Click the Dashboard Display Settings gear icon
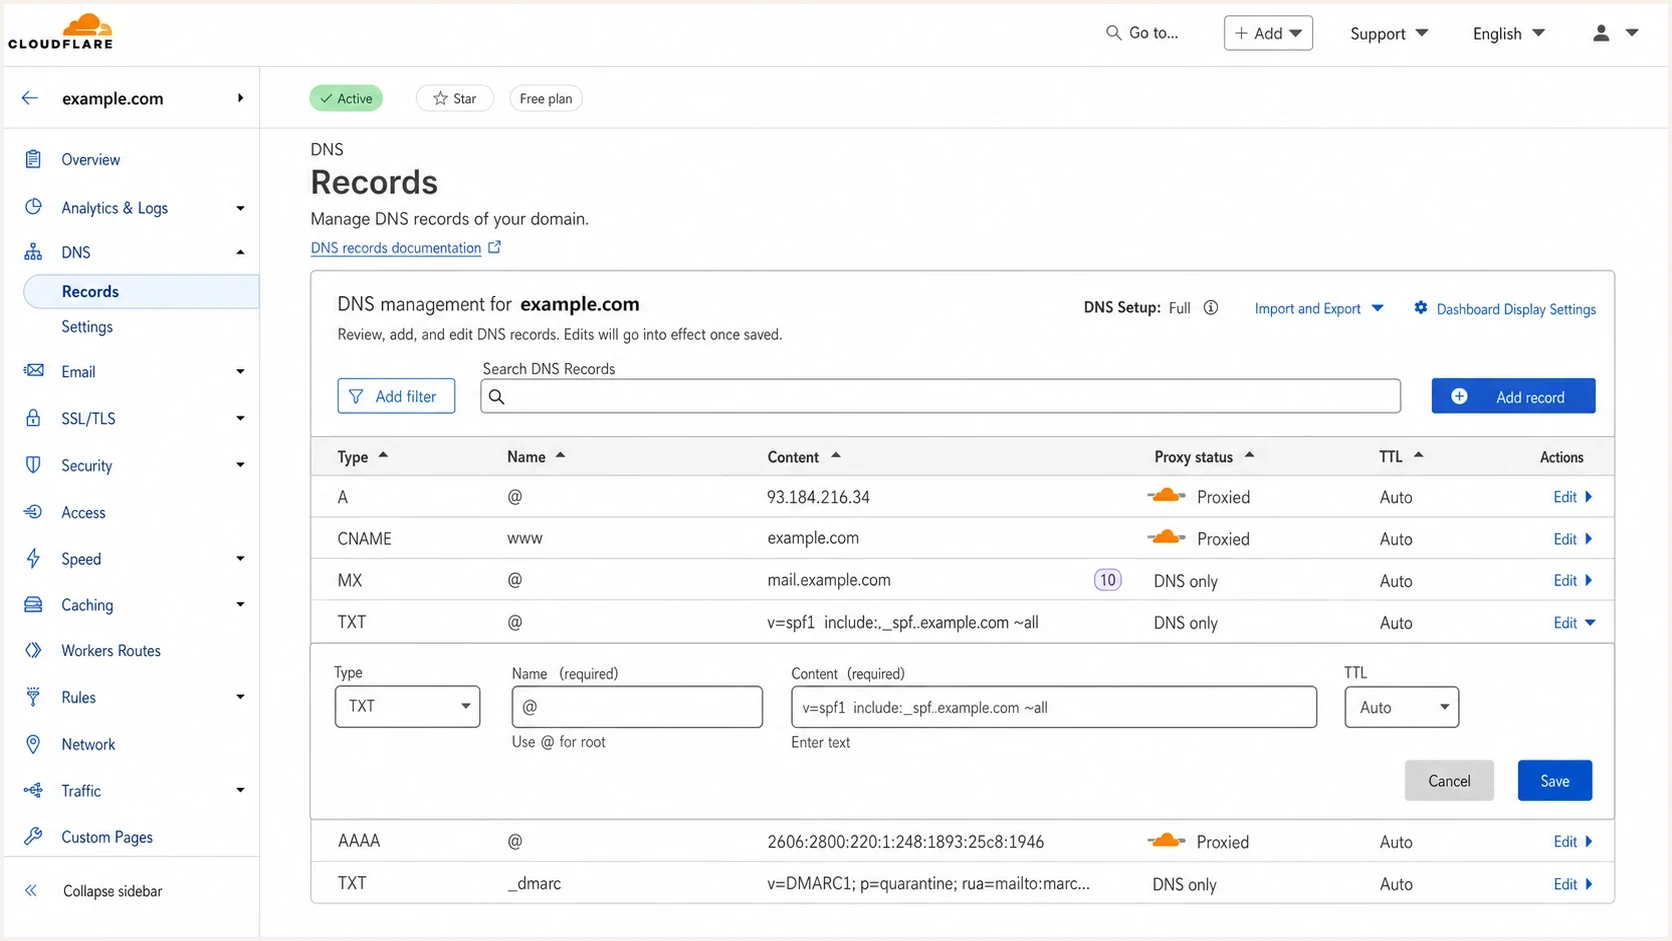1672x941 pixels. pyautogui.click(x=1420, y=308)
